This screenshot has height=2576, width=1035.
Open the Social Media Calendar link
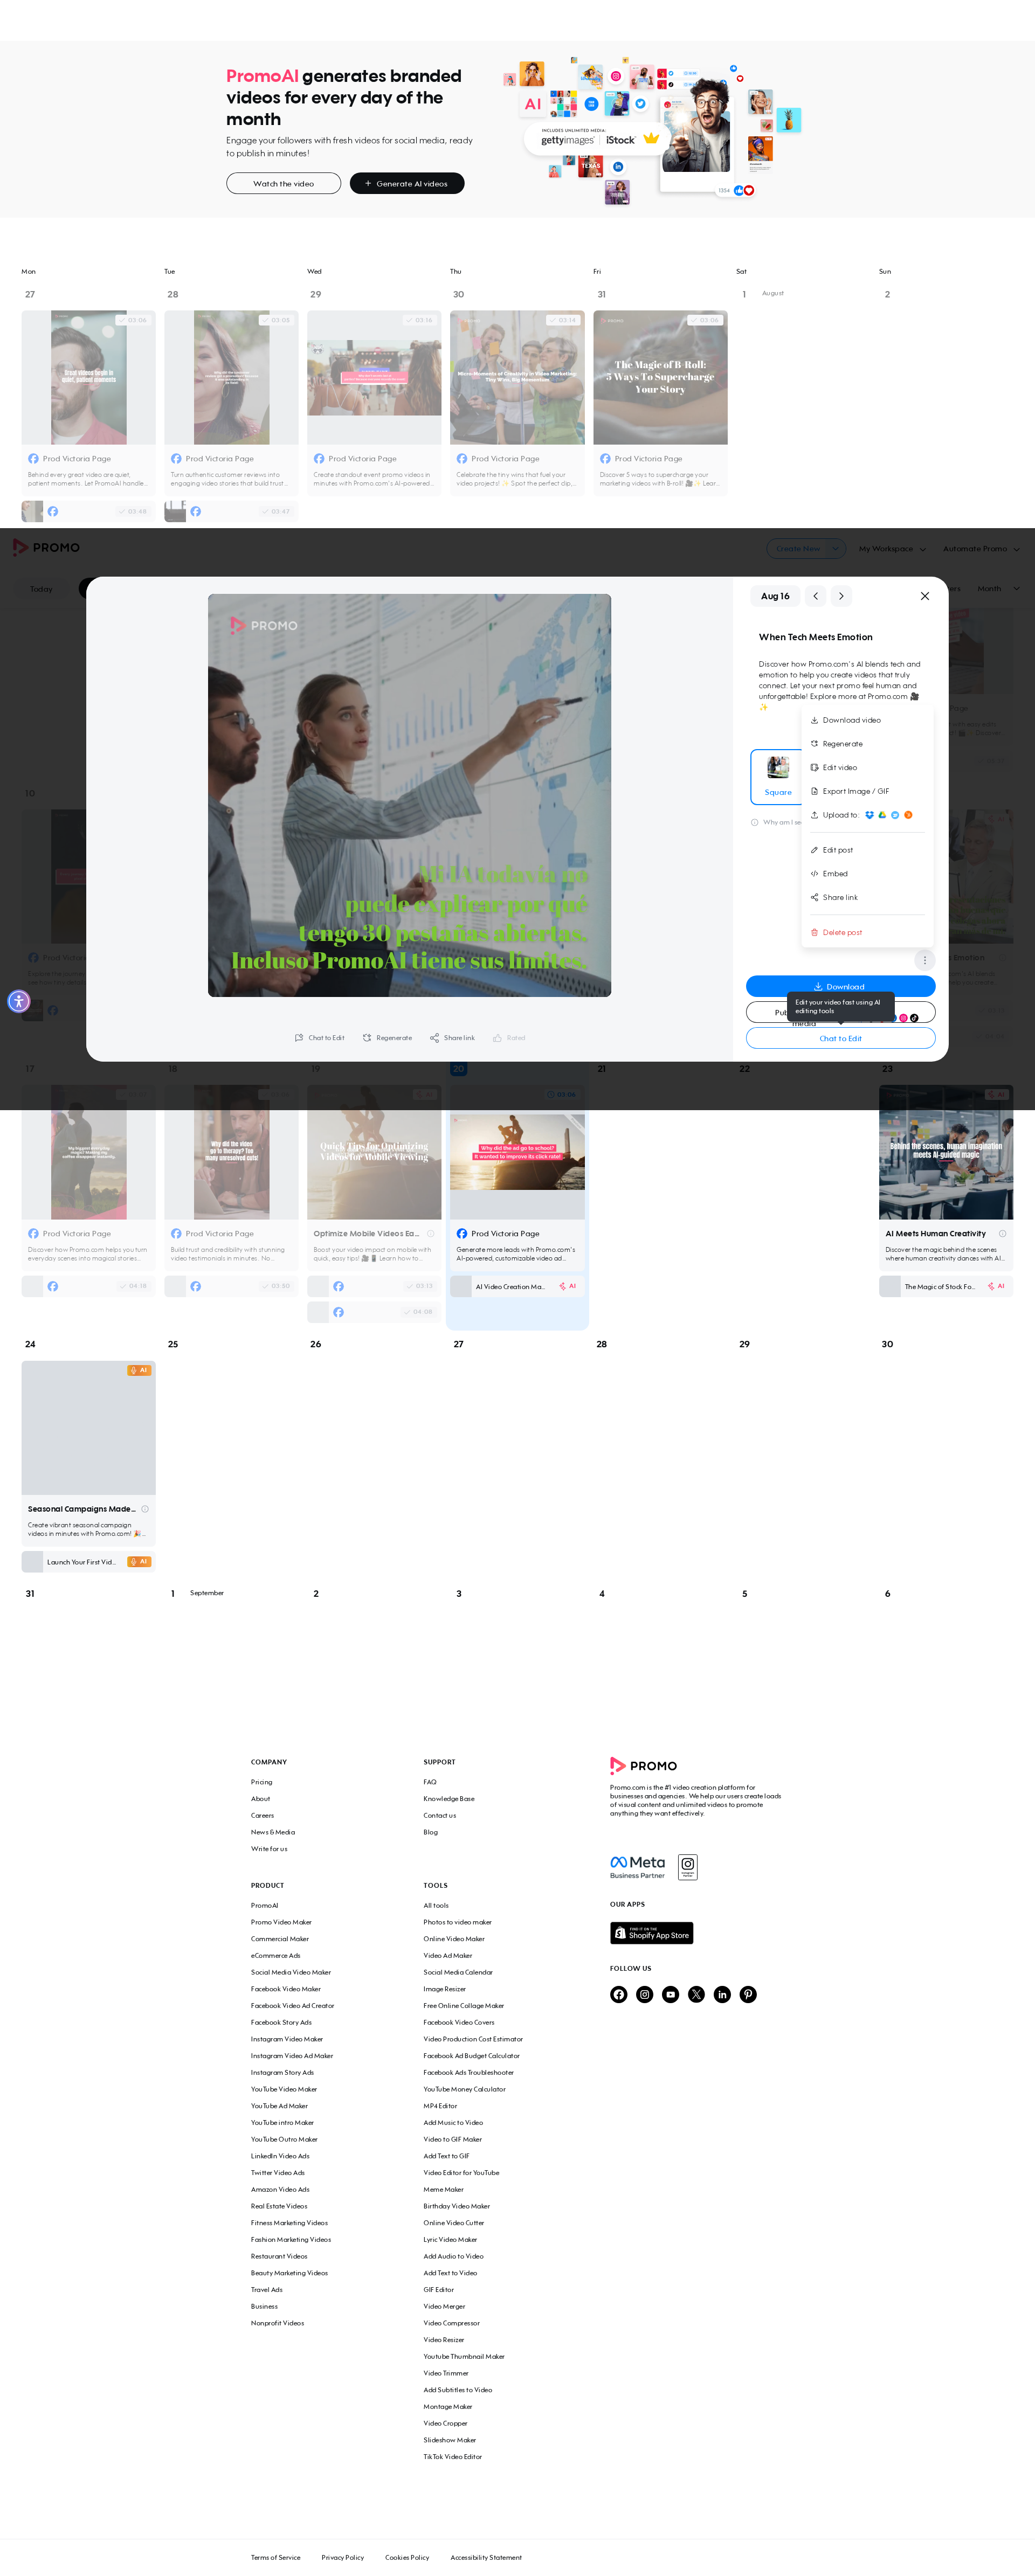point(457,1972)
